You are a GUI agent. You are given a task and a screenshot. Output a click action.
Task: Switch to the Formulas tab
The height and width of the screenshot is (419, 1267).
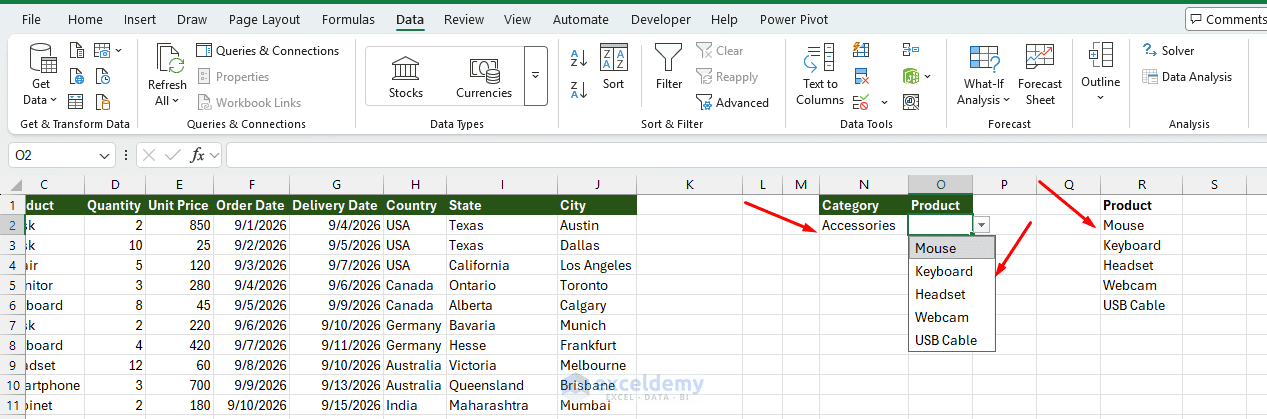(x=348, y=19)
